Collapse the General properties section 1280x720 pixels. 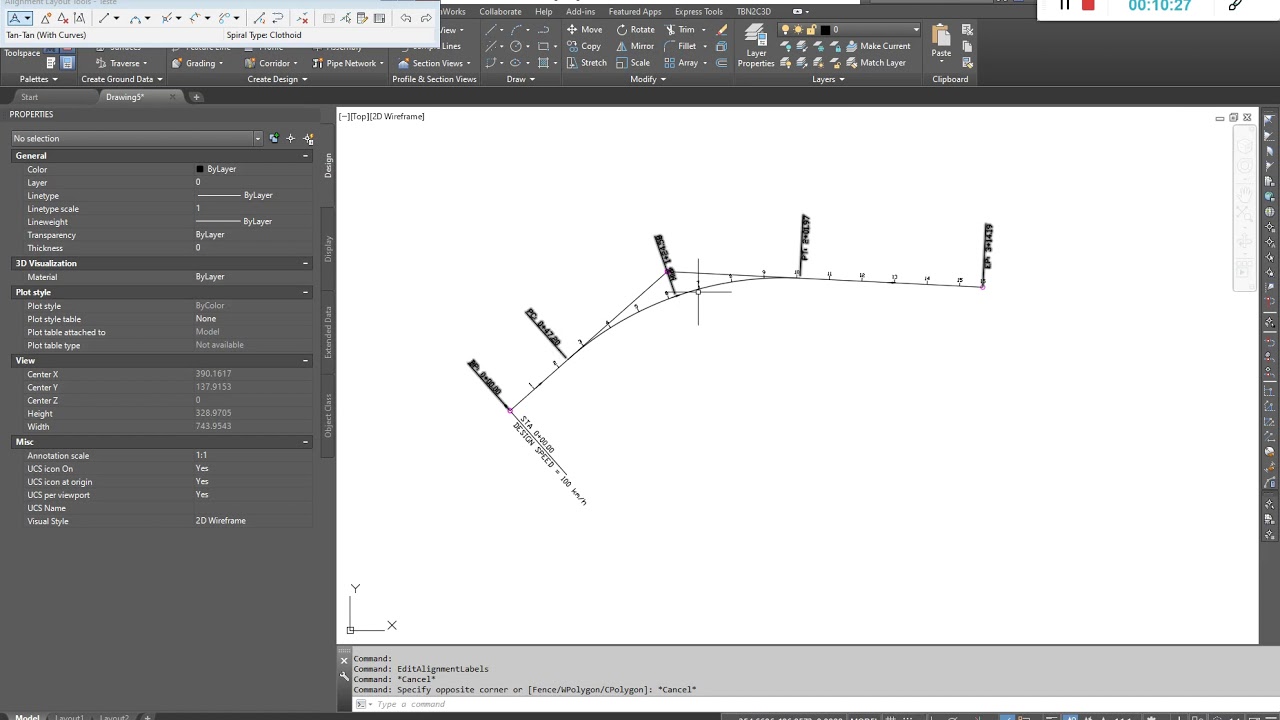(305, 155)
